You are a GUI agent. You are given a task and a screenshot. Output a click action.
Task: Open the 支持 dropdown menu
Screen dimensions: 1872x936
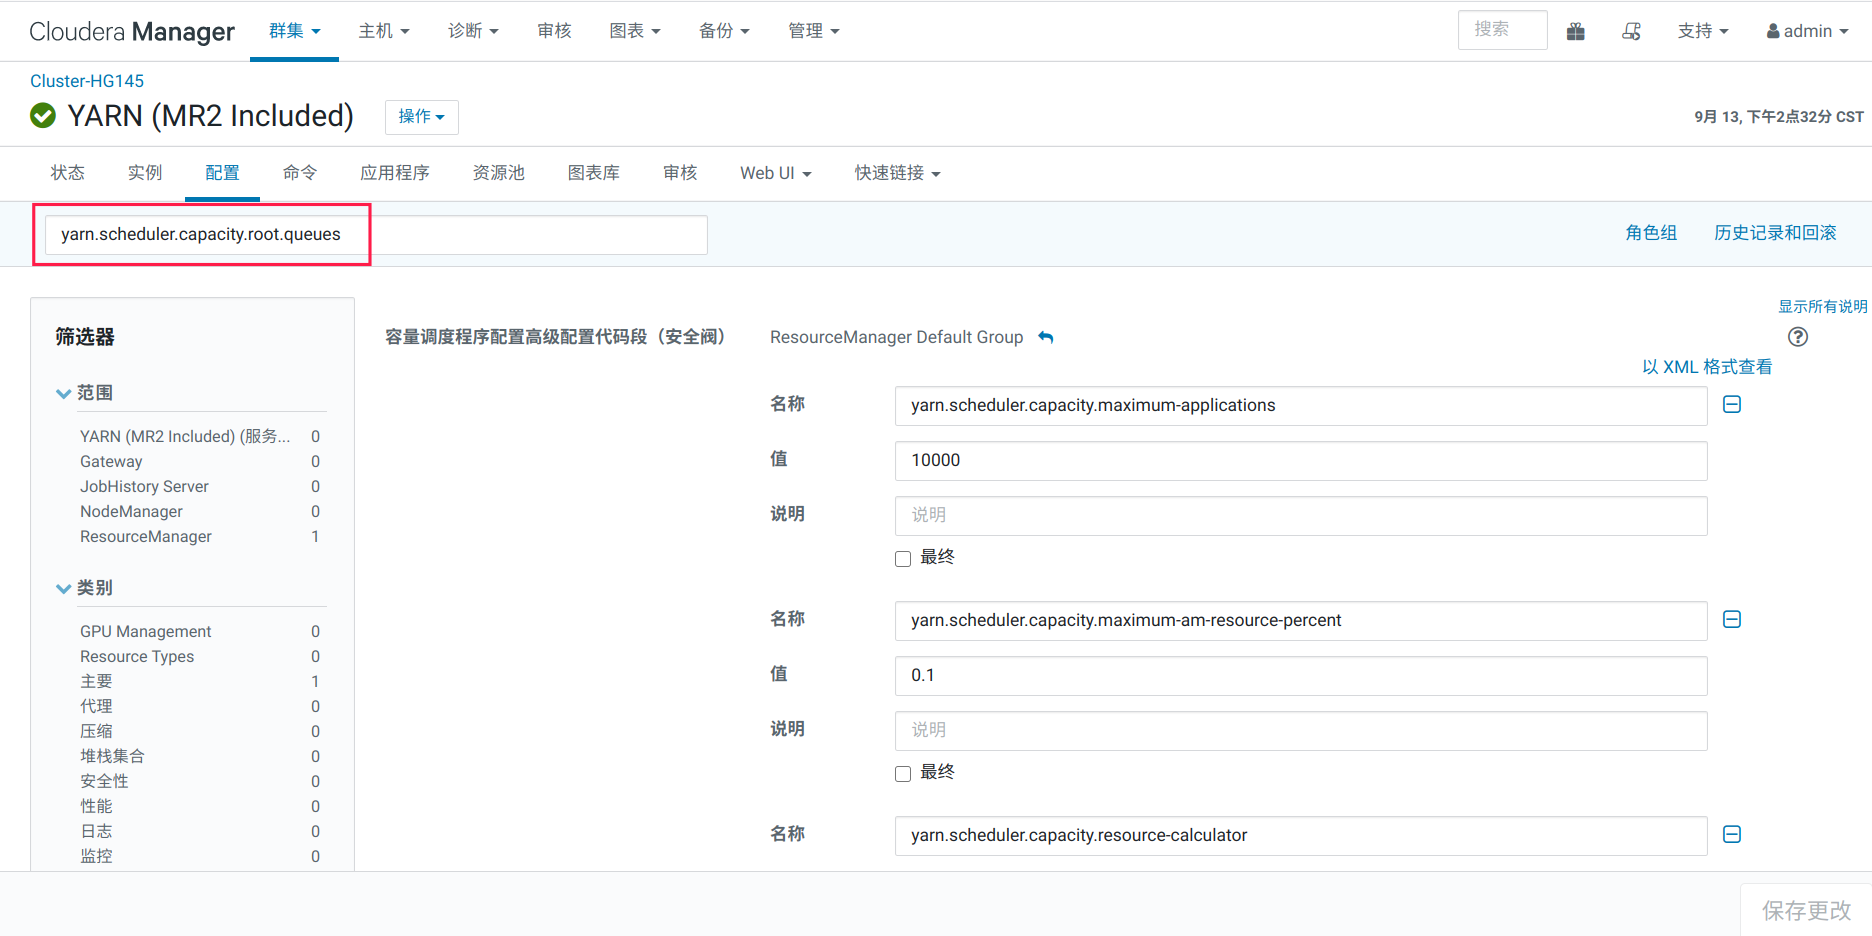pos(1703,31)
